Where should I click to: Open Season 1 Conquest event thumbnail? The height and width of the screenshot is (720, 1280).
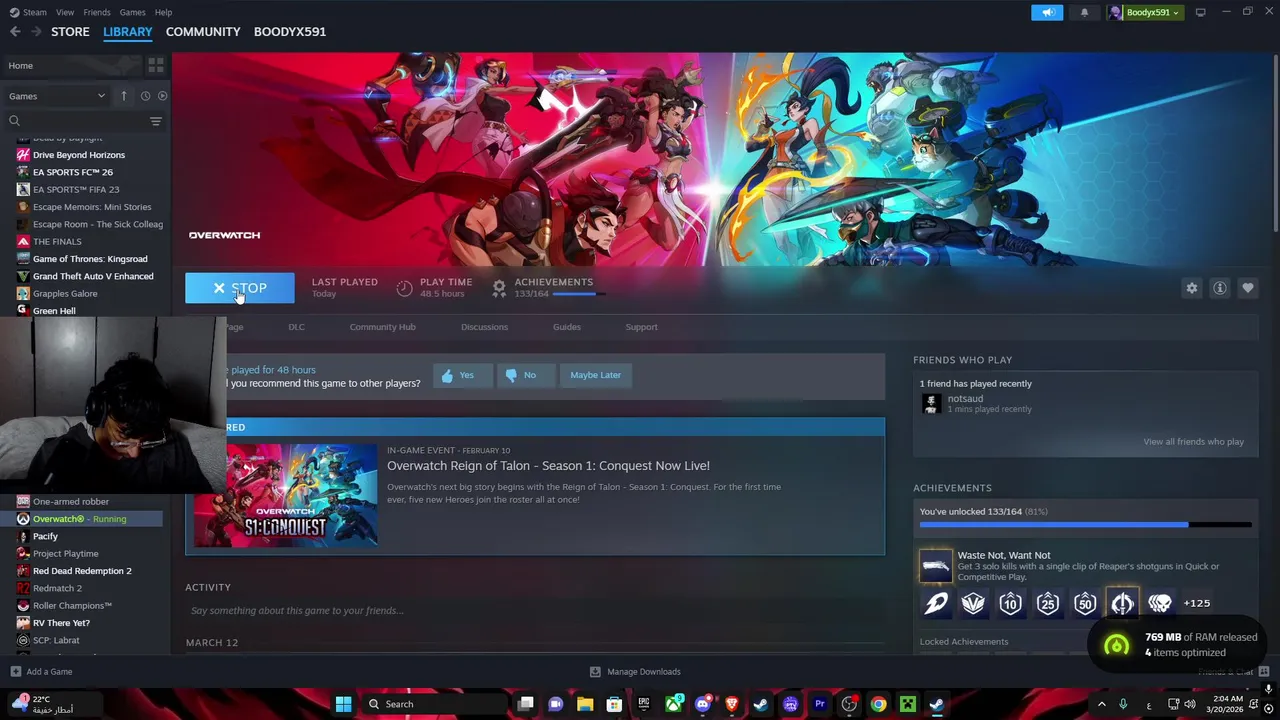point(286,495)
